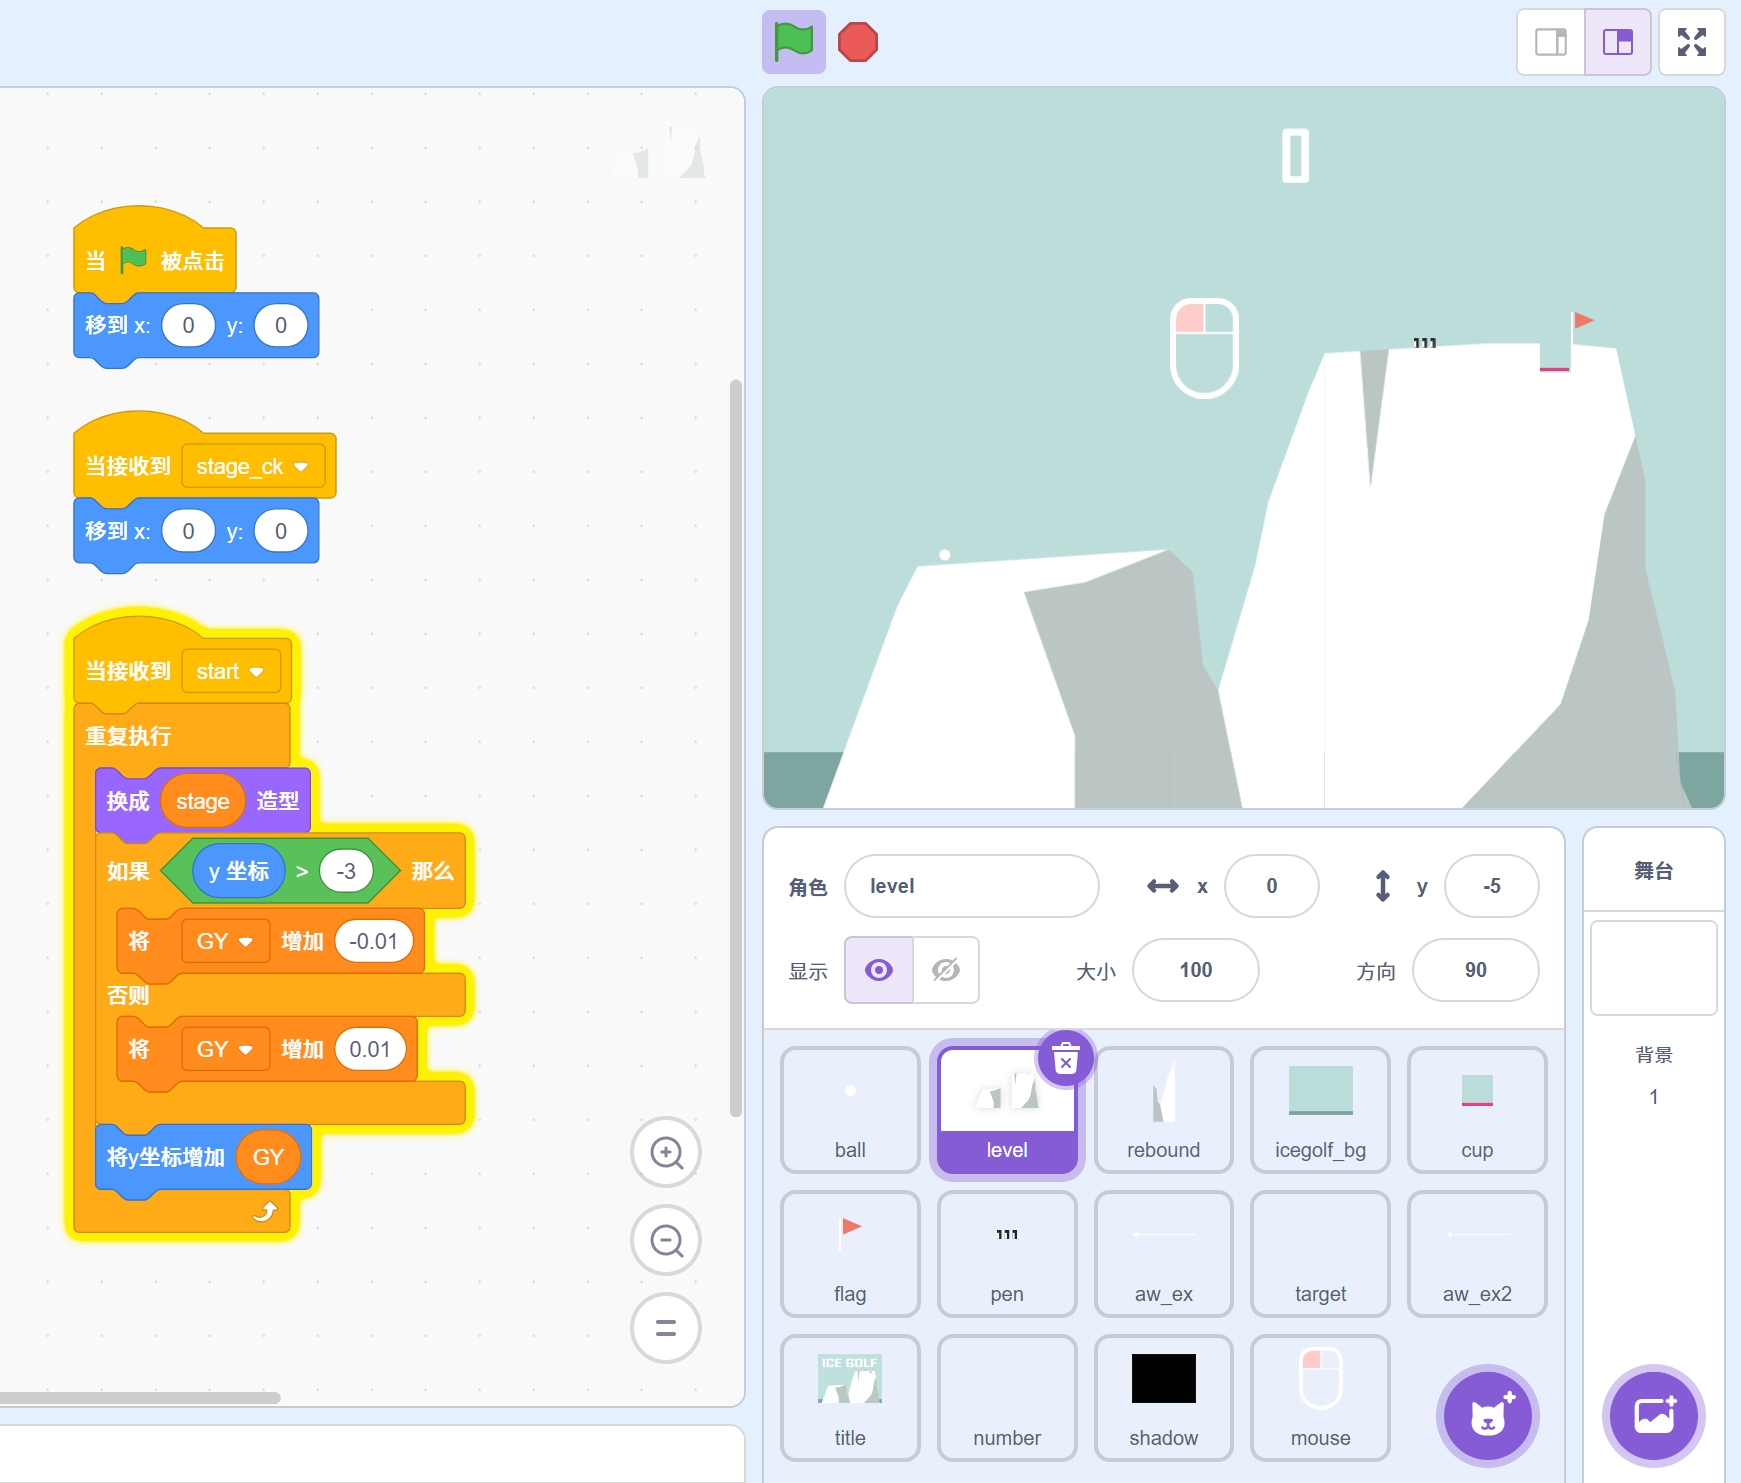The image size is (1741, 1483).
Task: Zoom in on the code workspace
Action: click(666, 1153)
